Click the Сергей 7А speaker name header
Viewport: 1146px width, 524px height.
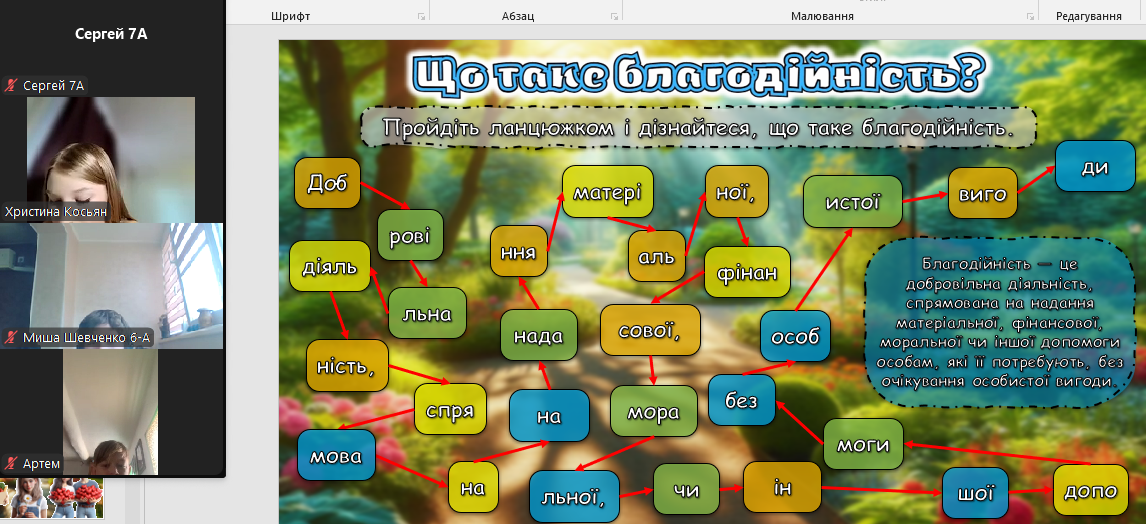[x=111, y=34]
